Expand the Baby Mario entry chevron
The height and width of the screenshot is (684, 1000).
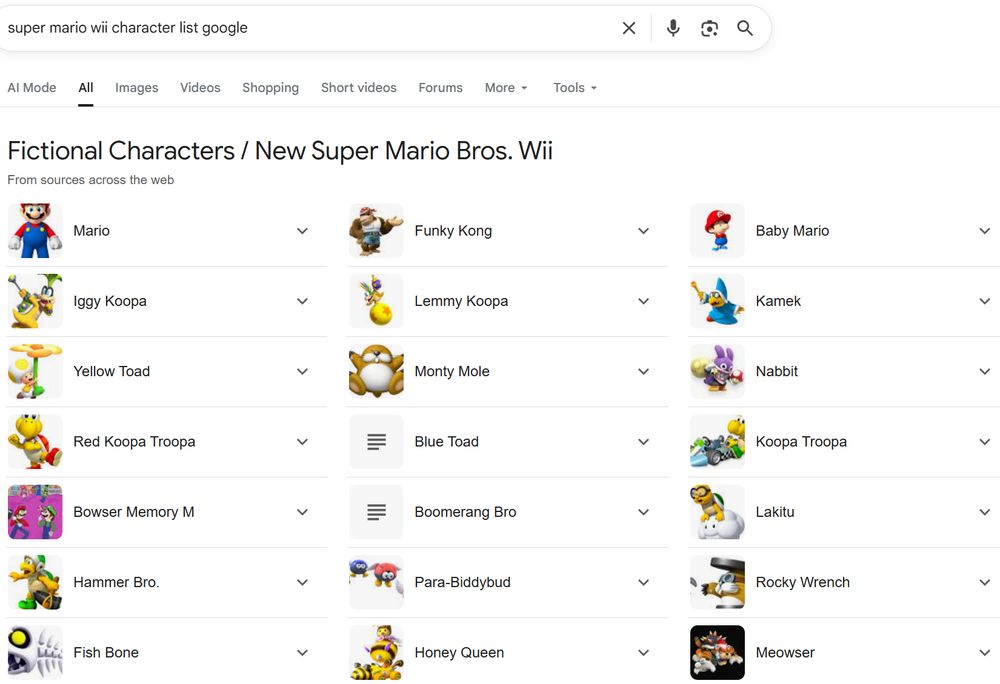(x=985, y=231)
